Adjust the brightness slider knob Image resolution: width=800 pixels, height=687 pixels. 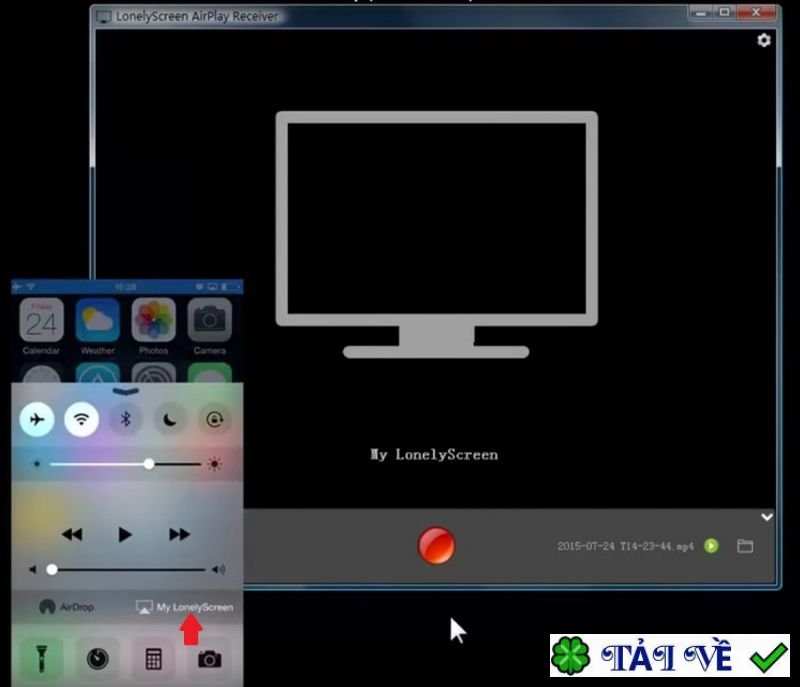[x=148, y=464]
